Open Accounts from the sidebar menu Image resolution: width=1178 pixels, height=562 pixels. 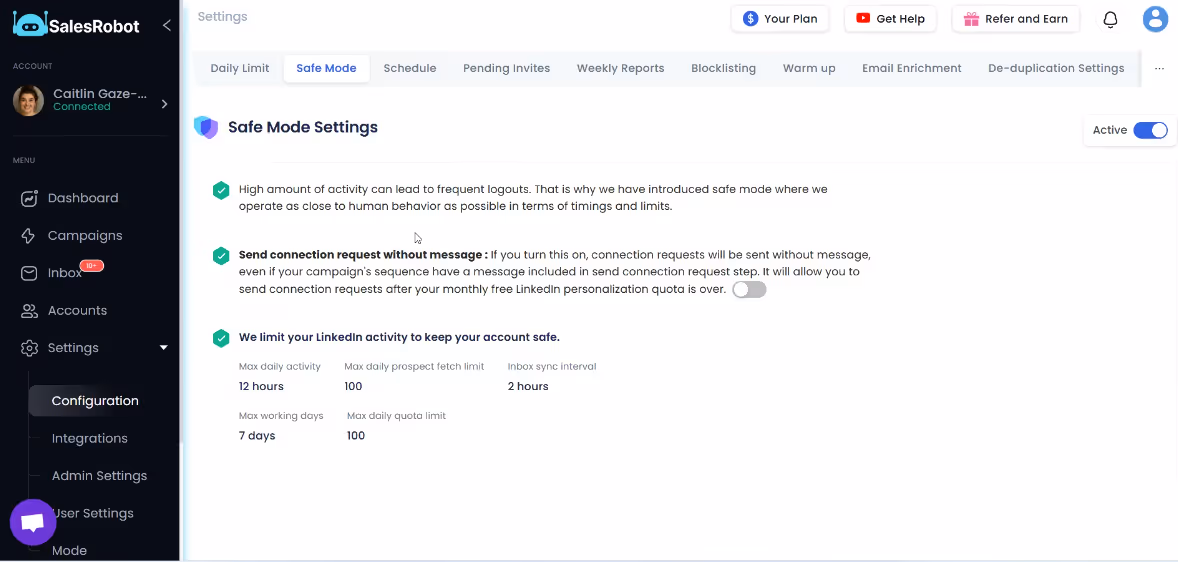point(77,311)
